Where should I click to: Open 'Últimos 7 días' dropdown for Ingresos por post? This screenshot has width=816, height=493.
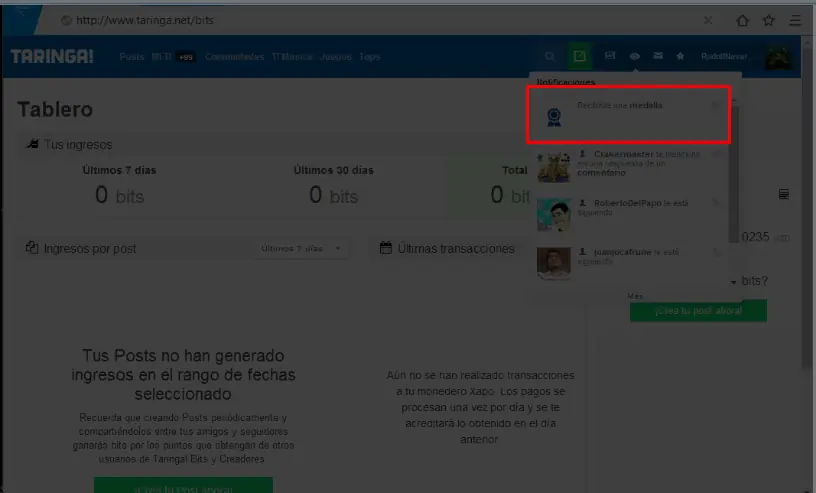(301, 249)
